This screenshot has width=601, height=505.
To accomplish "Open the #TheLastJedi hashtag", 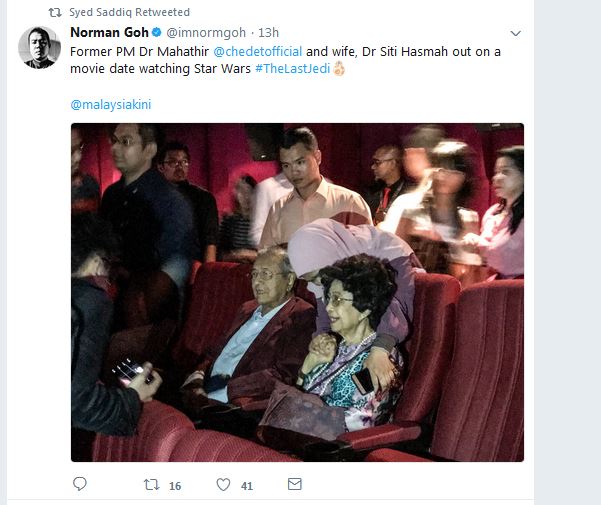I will 293,69.
